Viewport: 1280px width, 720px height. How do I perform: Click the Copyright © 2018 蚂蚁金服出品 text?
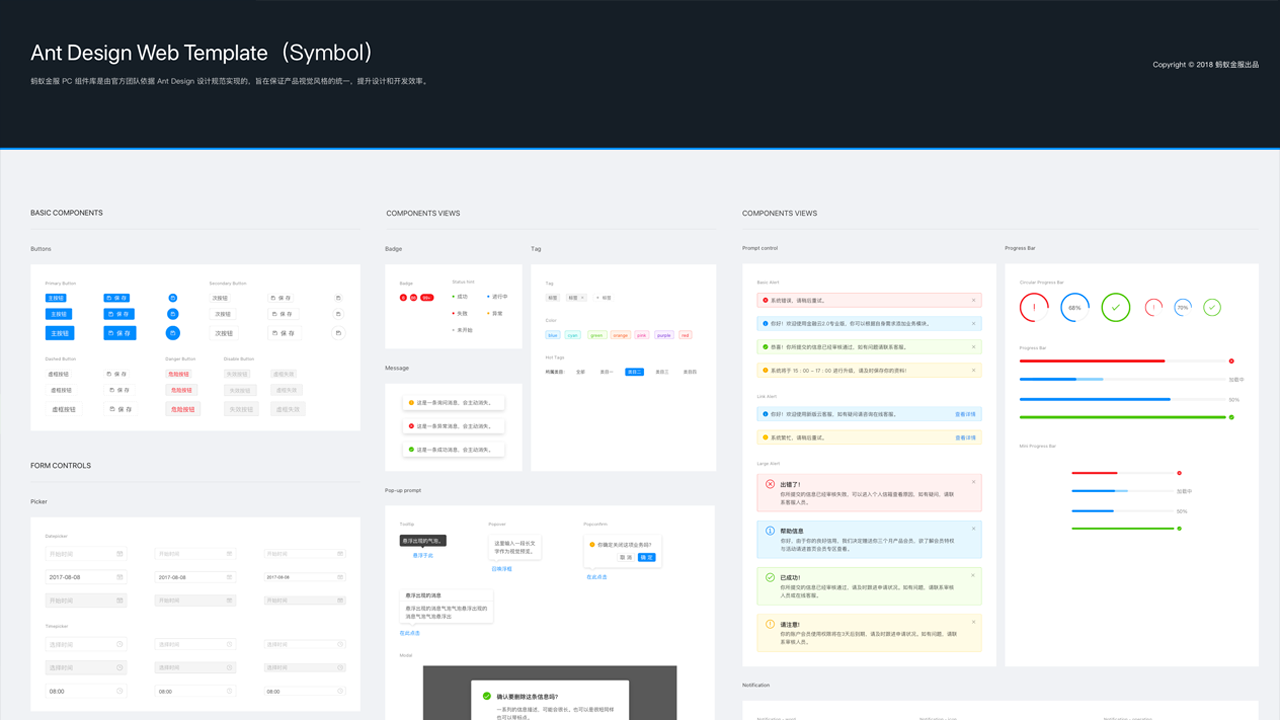pyautogui.click(x=1205, y=65)
